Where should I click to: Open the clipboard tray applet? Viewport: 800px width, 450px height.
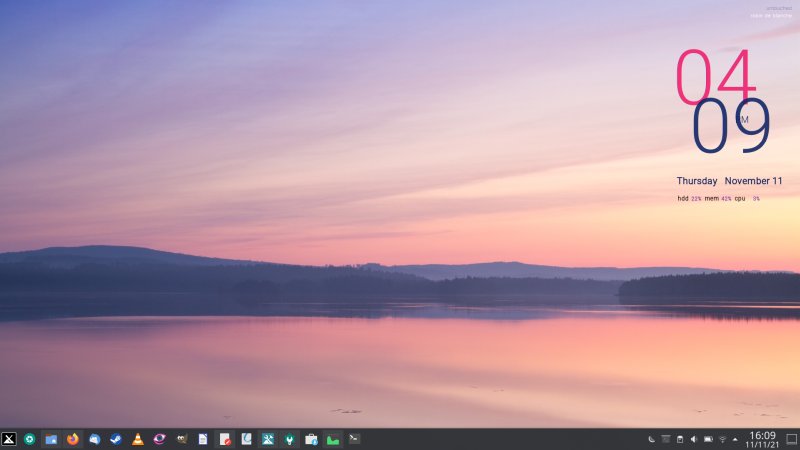pos(680,439)
